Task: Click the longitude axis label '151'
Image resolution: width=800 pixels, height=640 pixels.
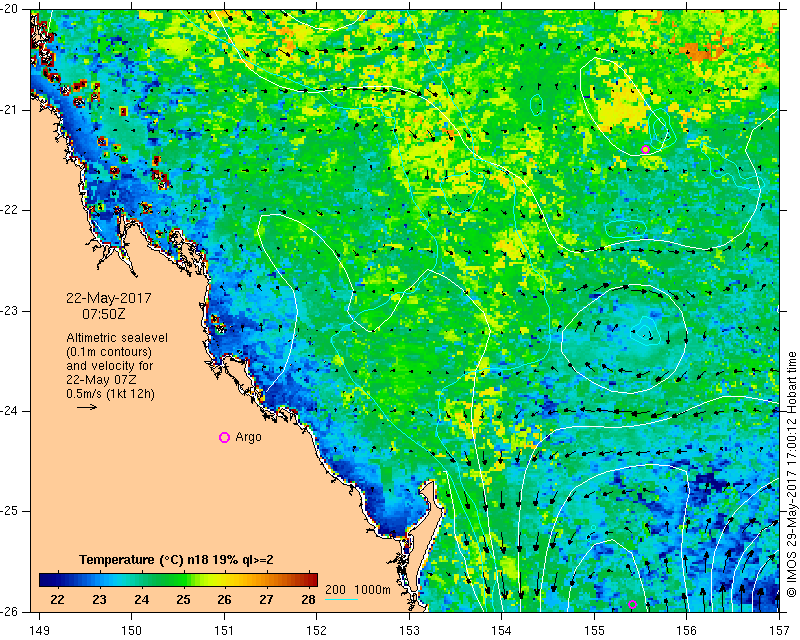Action: tap(224, 631)
